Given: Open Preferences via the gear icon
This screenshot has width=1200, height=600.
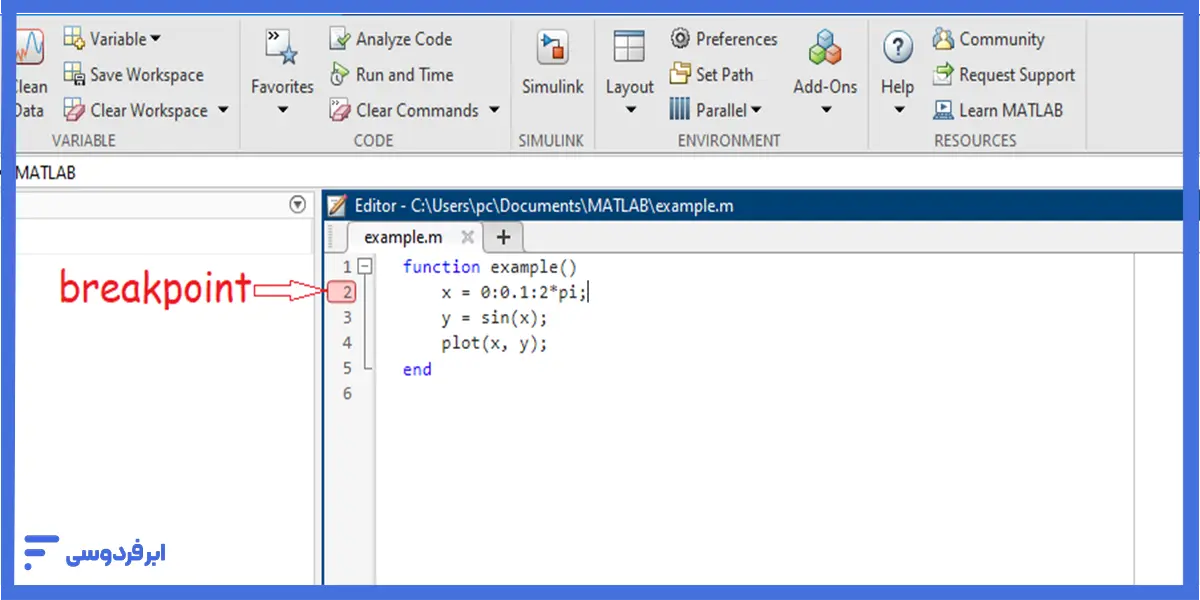Looking at the screenshot, I should click(x=680, y=39).
